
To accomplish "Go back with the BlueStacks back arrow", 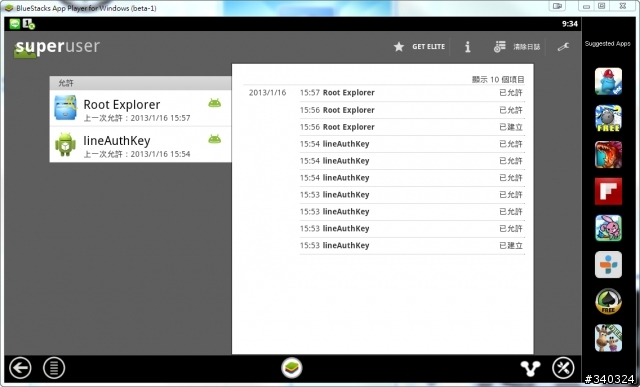I will point(20,368).
